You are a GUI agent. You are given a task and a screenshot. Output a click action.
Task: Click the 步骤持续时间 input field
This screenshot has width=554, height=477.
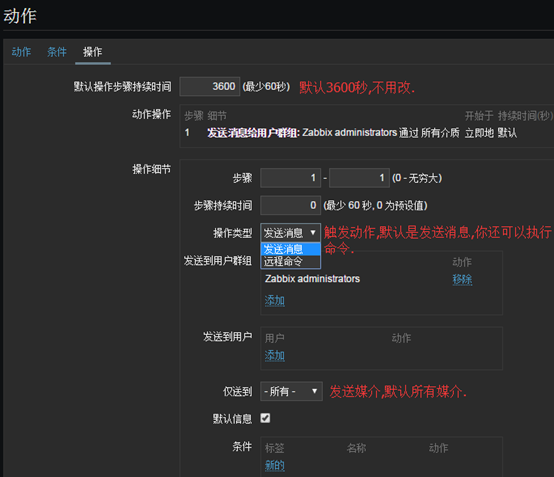pos(290,205)
